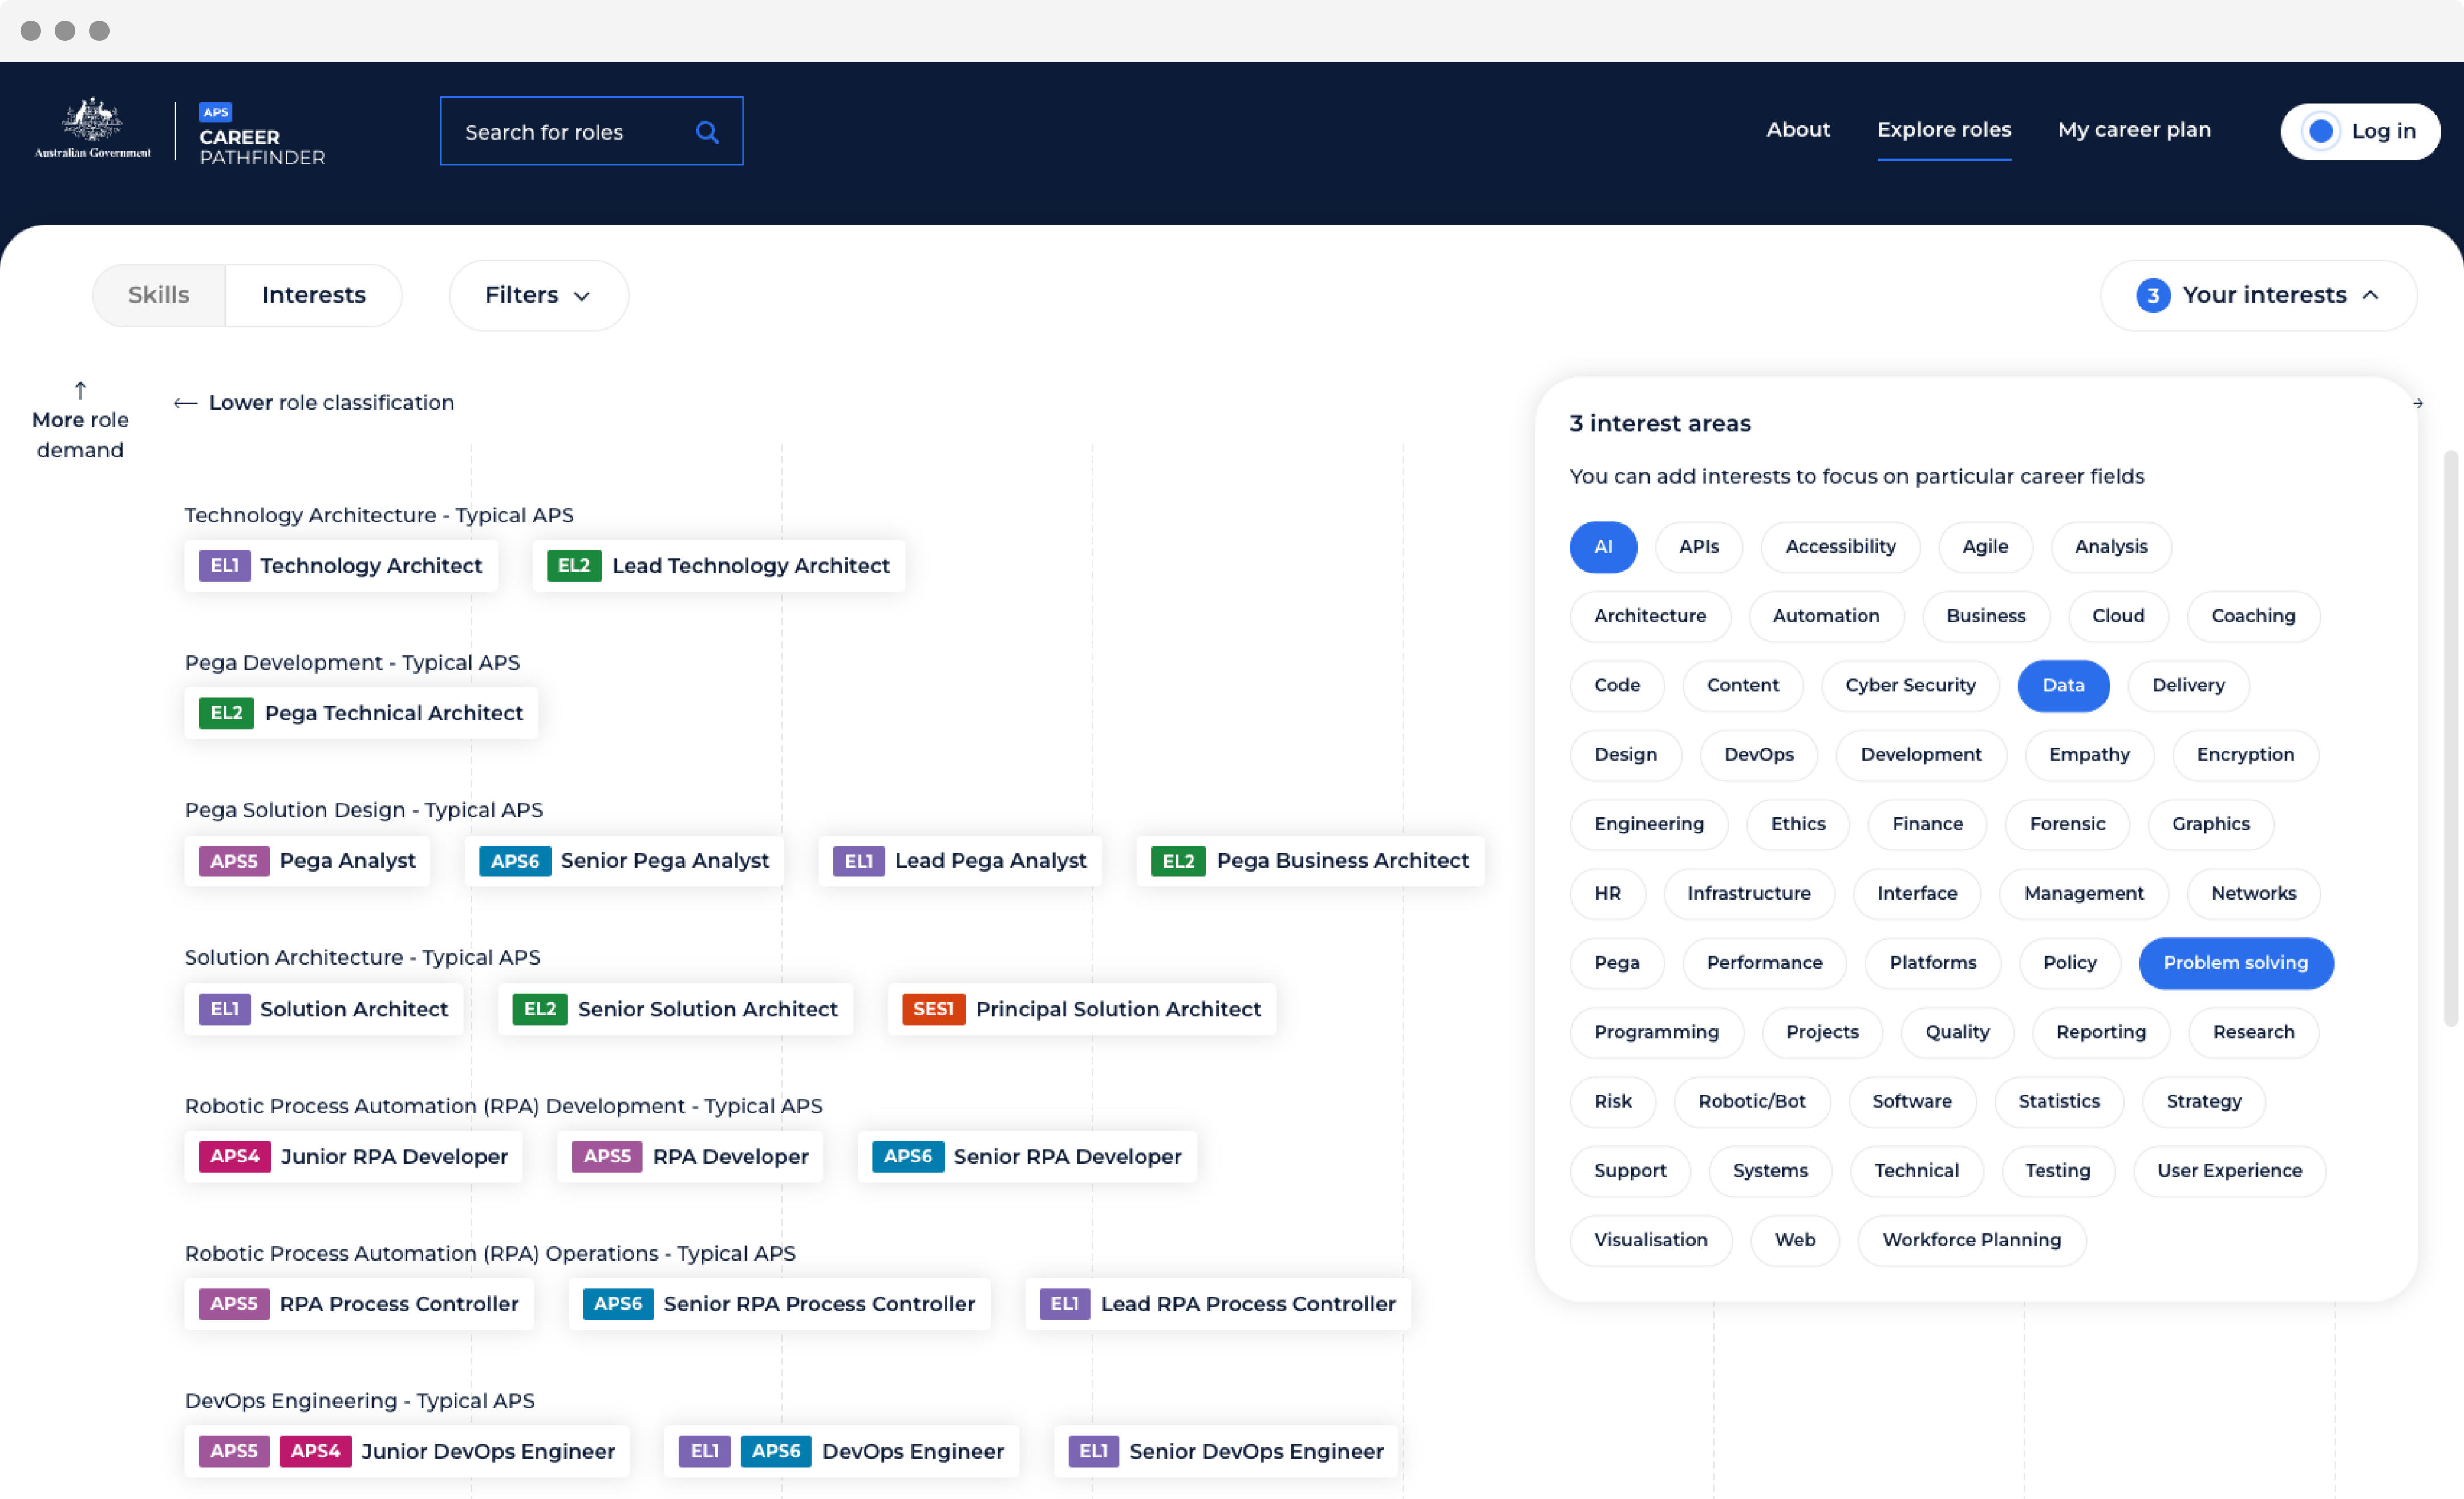2464x1499 pixels.
Task: Click the left arrow beside Lower role classification
Action: [185, 403]
